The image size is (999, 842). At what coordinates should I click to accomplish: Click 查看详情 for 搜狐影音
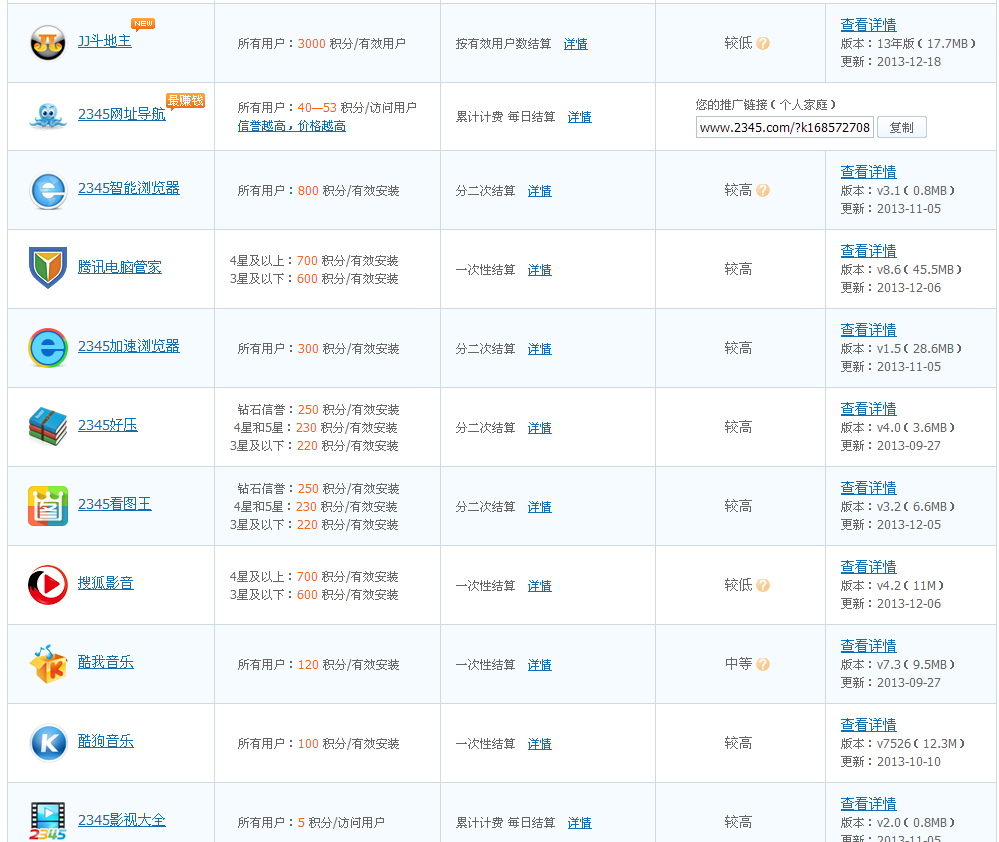868,567
